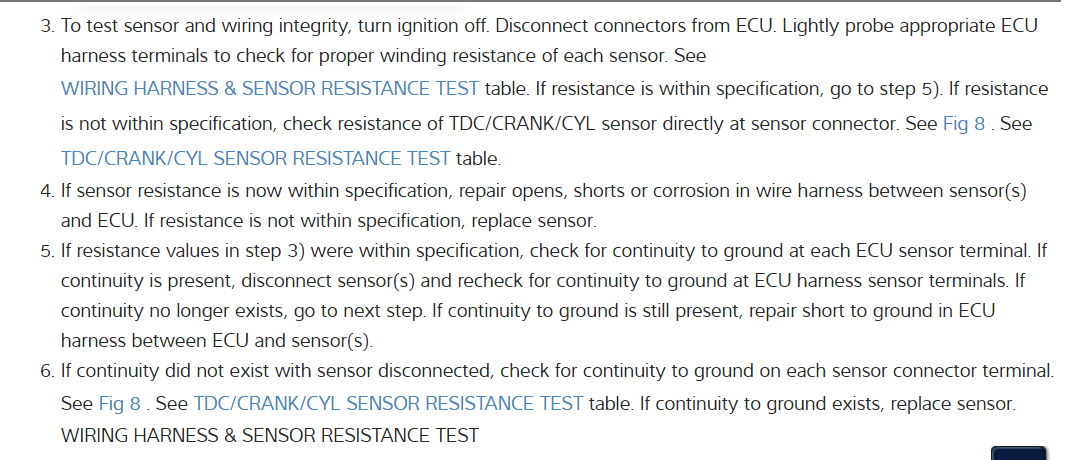
Task: Click the list number 3 marker
Action: (x=47, y=22)
